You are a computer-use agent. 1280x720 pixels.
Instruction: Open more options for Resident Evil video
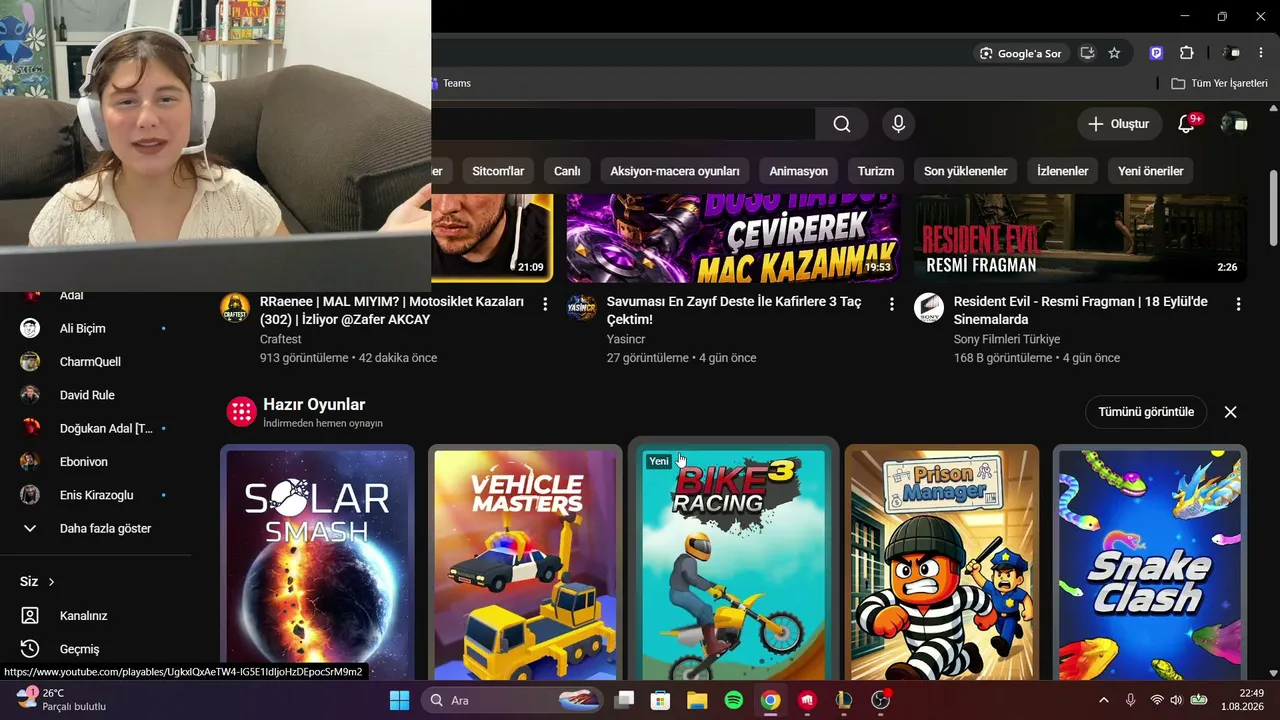click(x=1238, y=304)
